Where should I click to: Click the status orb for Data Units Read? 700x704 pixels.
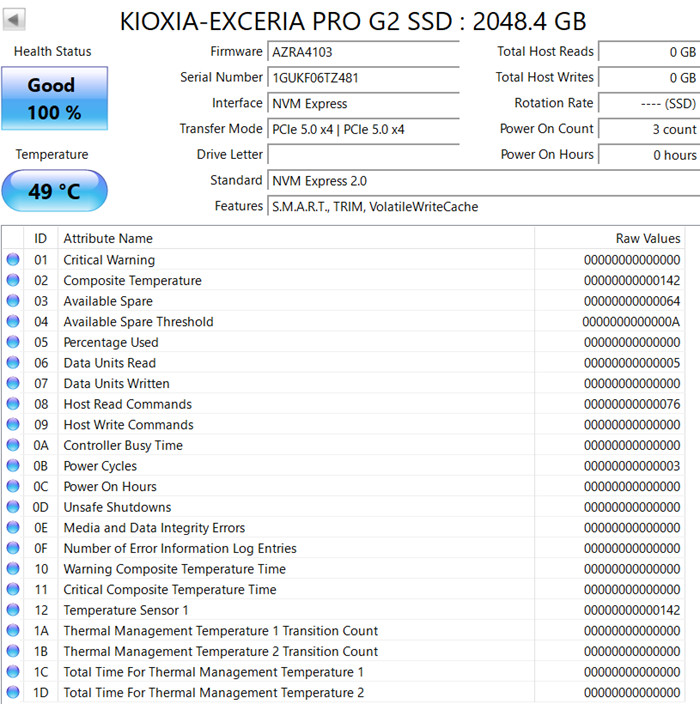click(13, 362)
